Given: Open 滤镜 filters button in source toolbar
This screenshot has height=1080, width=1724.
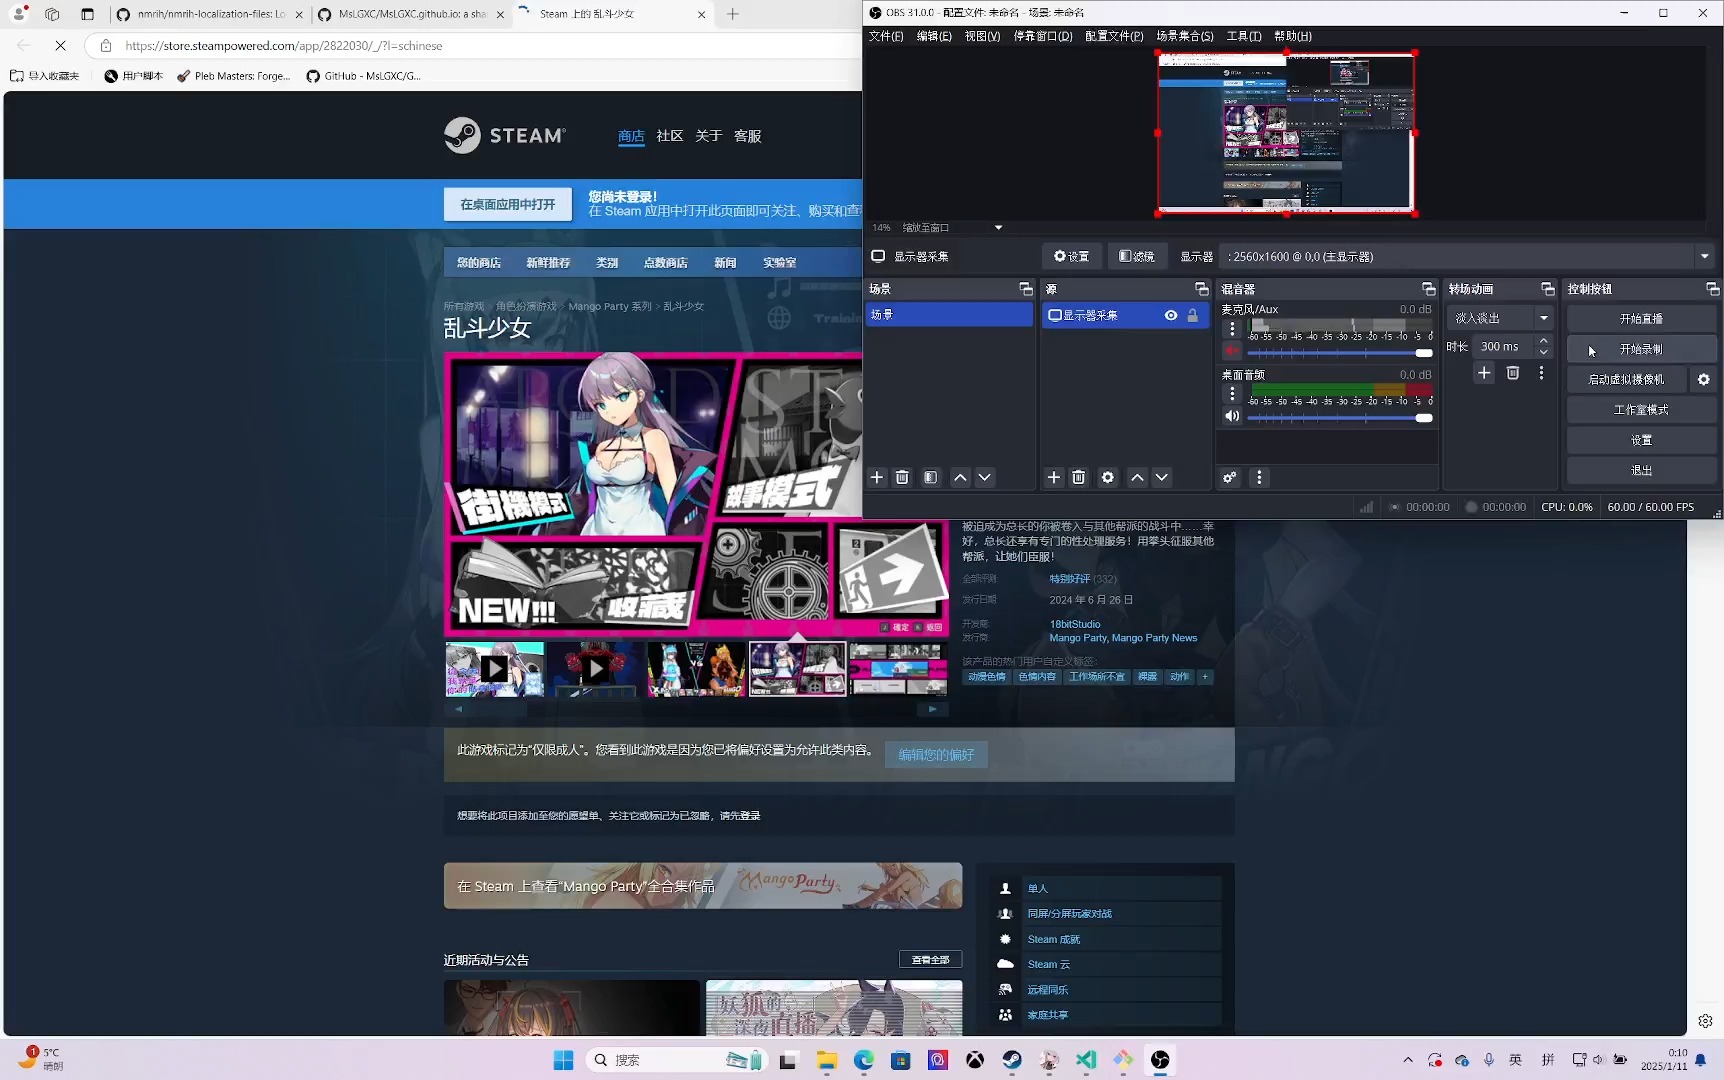Looking at the screenshot, I should click(x=1137, y=257).
